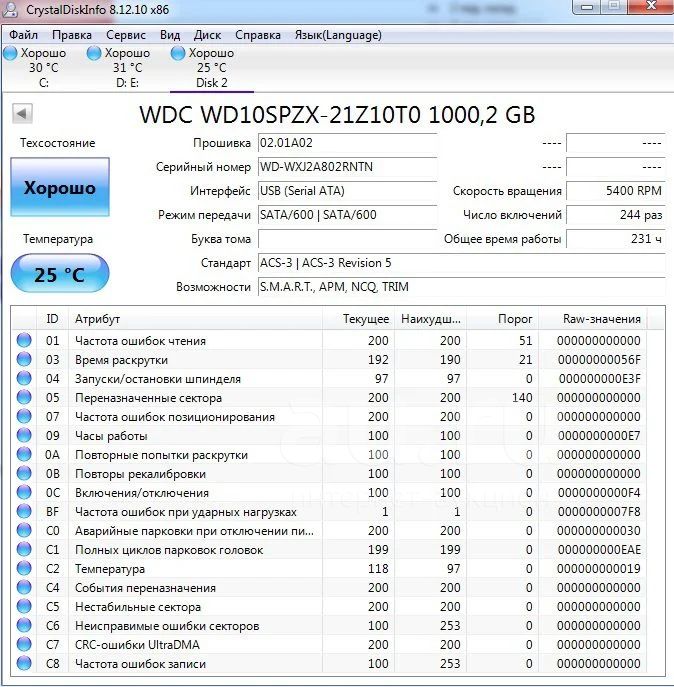Click status icon of row C8 Частота ошибок записи
674x687 pixels.
[x=24, y=663]
